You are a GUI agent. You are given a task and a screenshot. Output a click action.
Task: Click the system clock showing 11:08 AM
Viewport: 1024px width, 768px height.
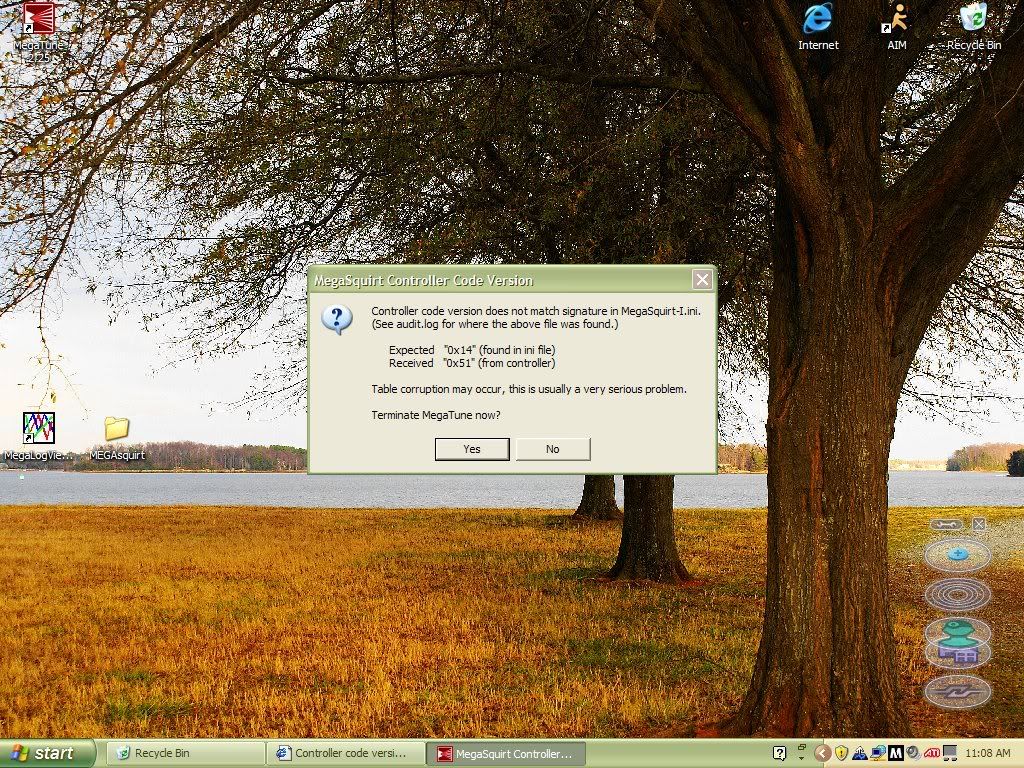click(x=987, y=753)
